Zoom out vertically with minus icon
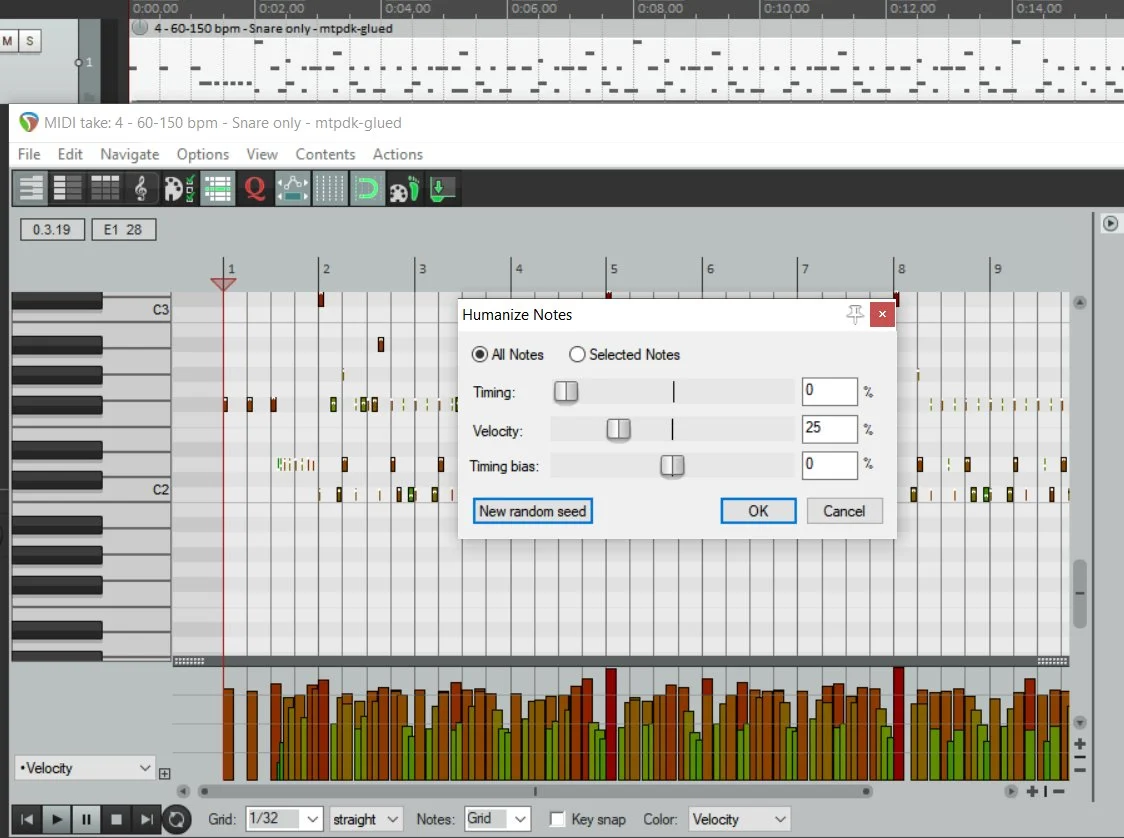 (1080, 770)
